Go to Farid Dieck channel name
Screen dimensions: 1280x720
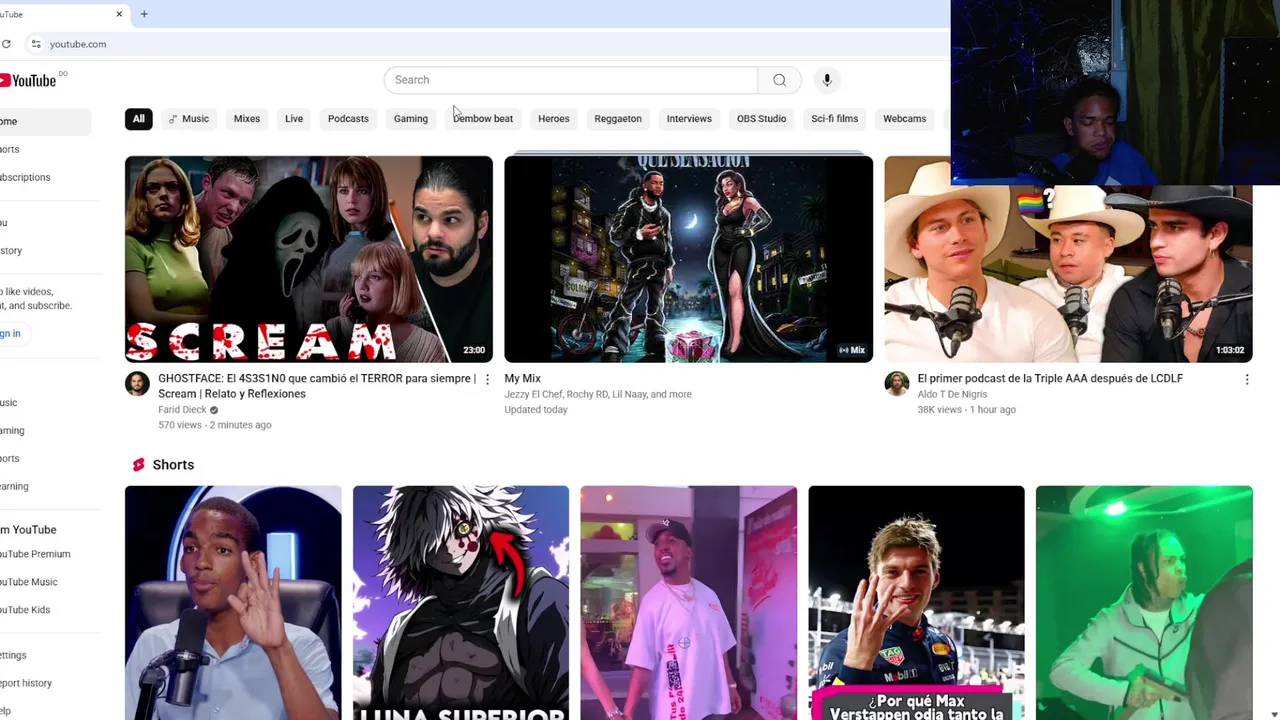tap(182, 410)
